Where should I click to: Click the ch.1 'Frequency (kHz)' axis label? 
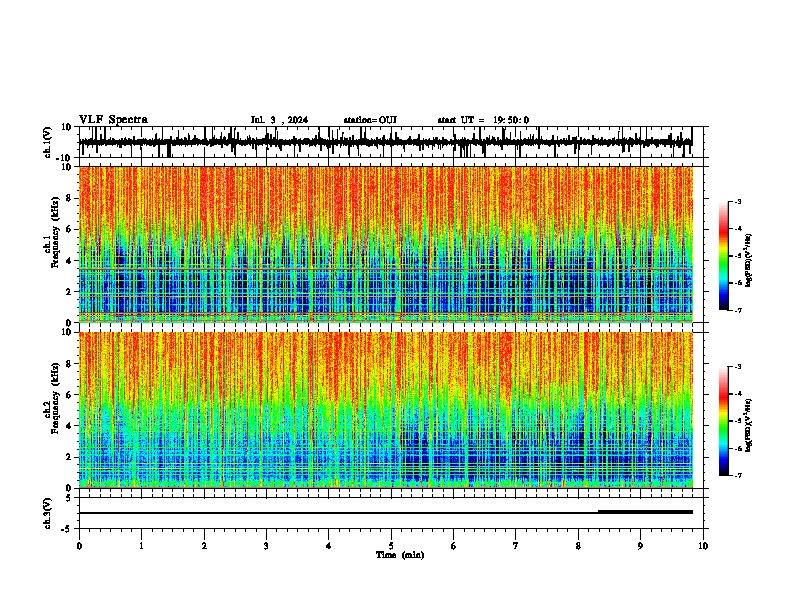point(55,232)
